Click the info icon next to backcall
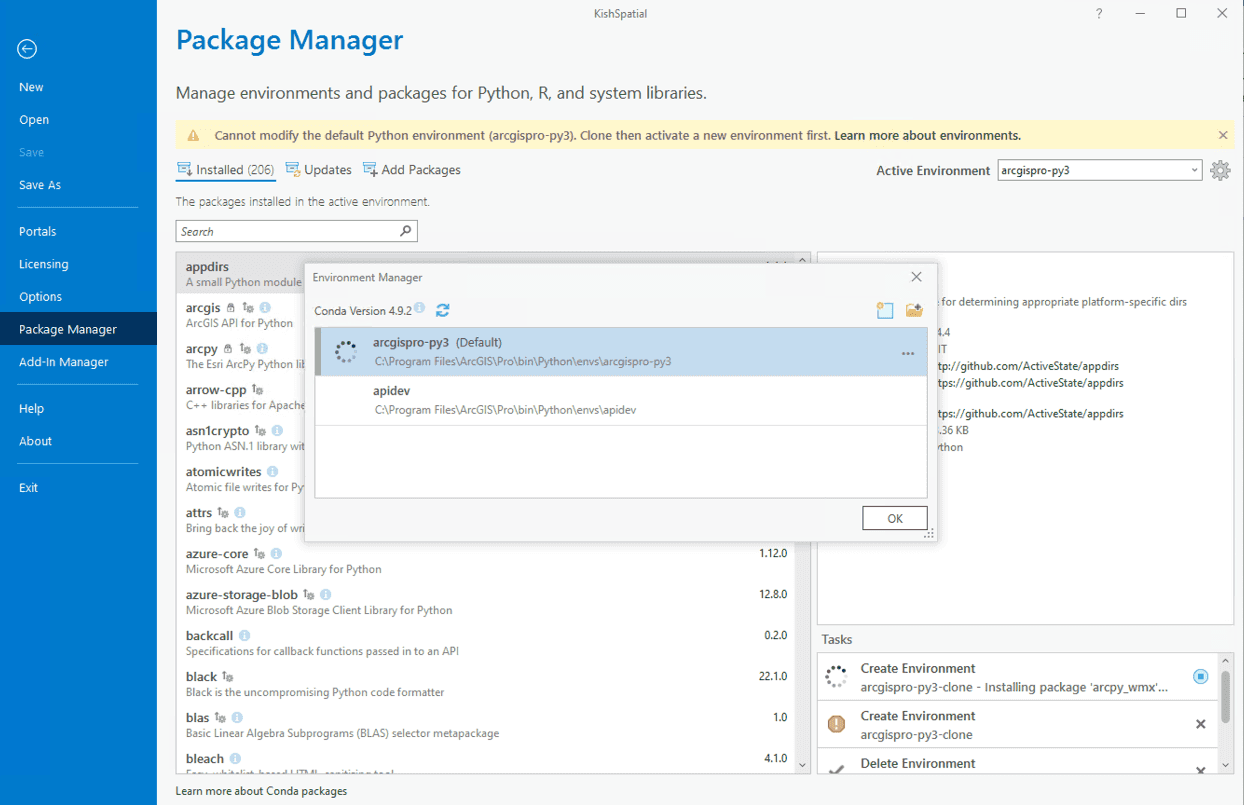The height and width of the screenshot is (805, 1244). (244, 636)
